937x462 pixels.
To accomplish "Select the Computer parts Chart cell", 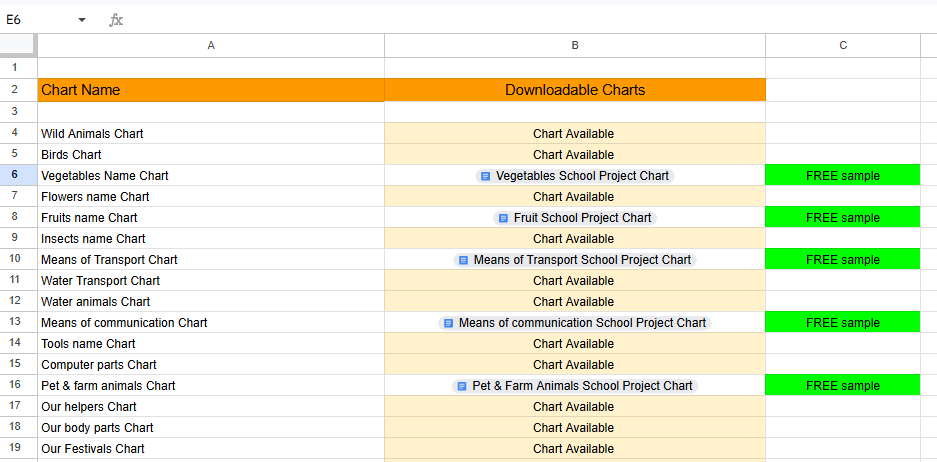I will tap(211, 365).
